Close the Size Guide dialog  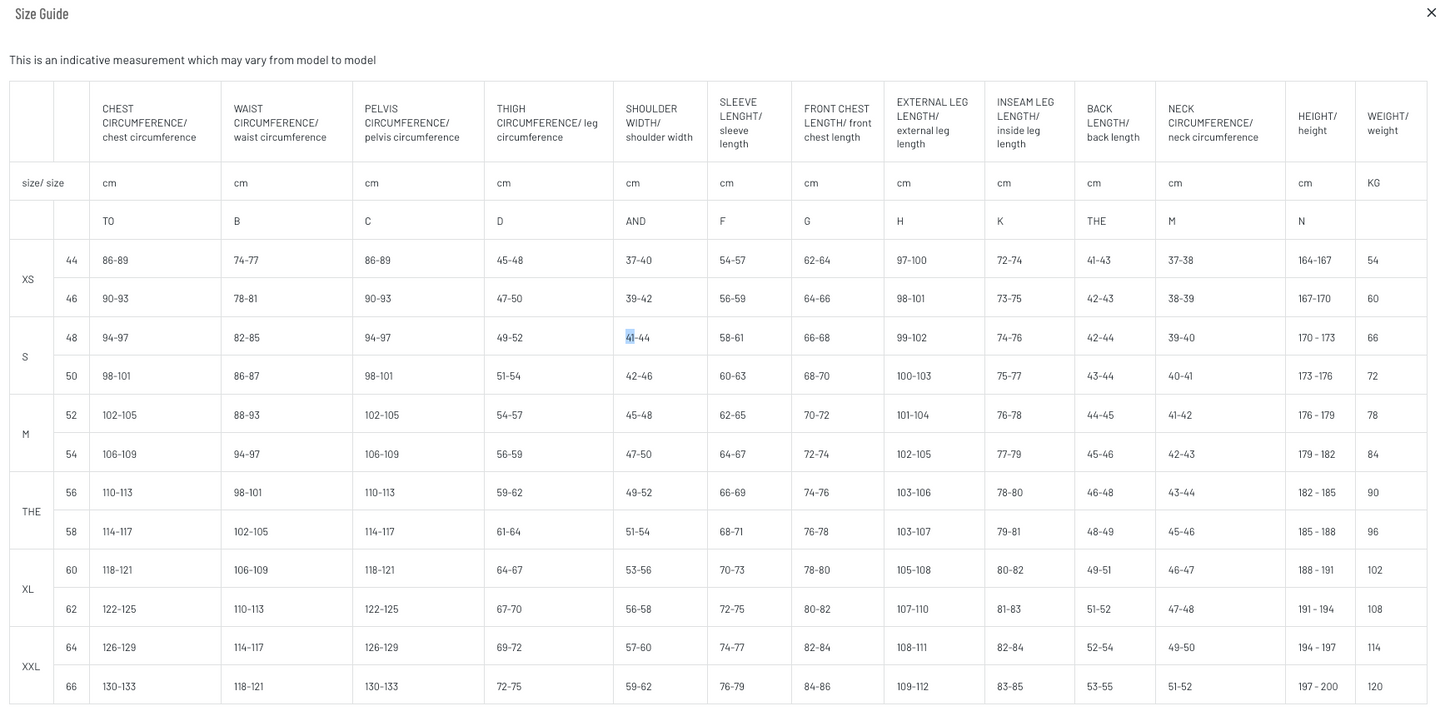coord(1430,13)
